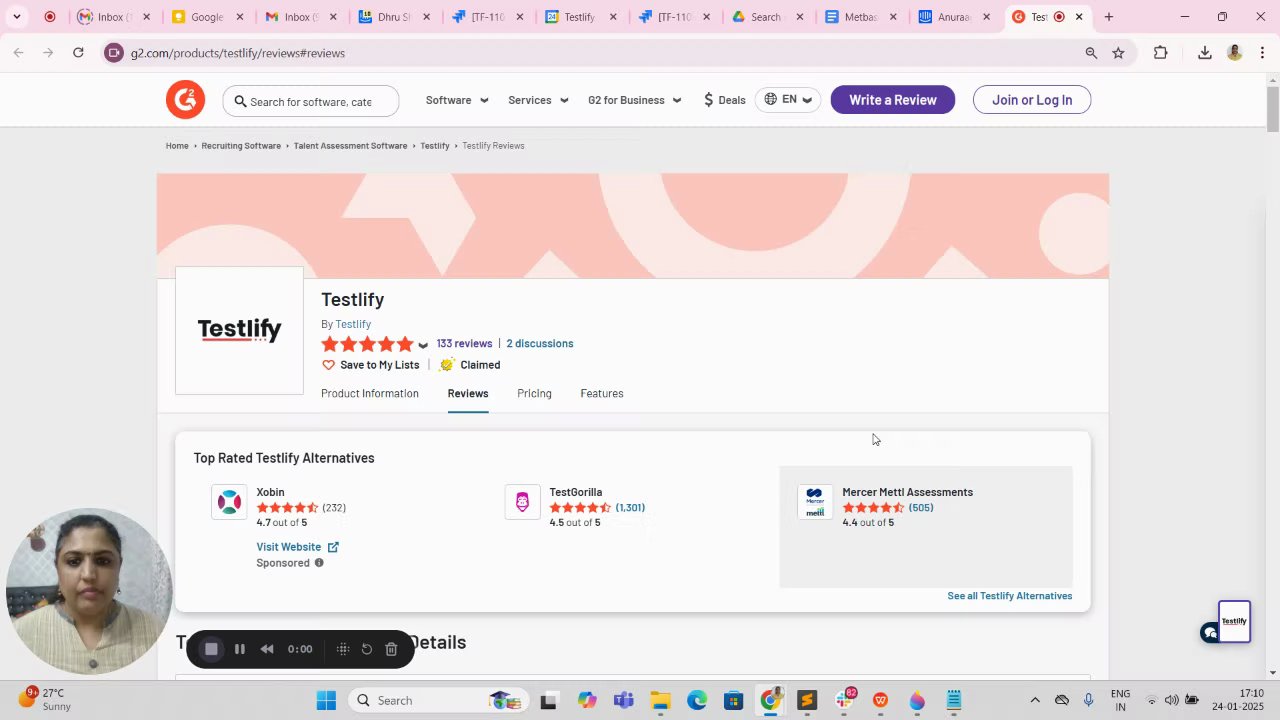Click the Deals link in header

click(x=732, y=100)
